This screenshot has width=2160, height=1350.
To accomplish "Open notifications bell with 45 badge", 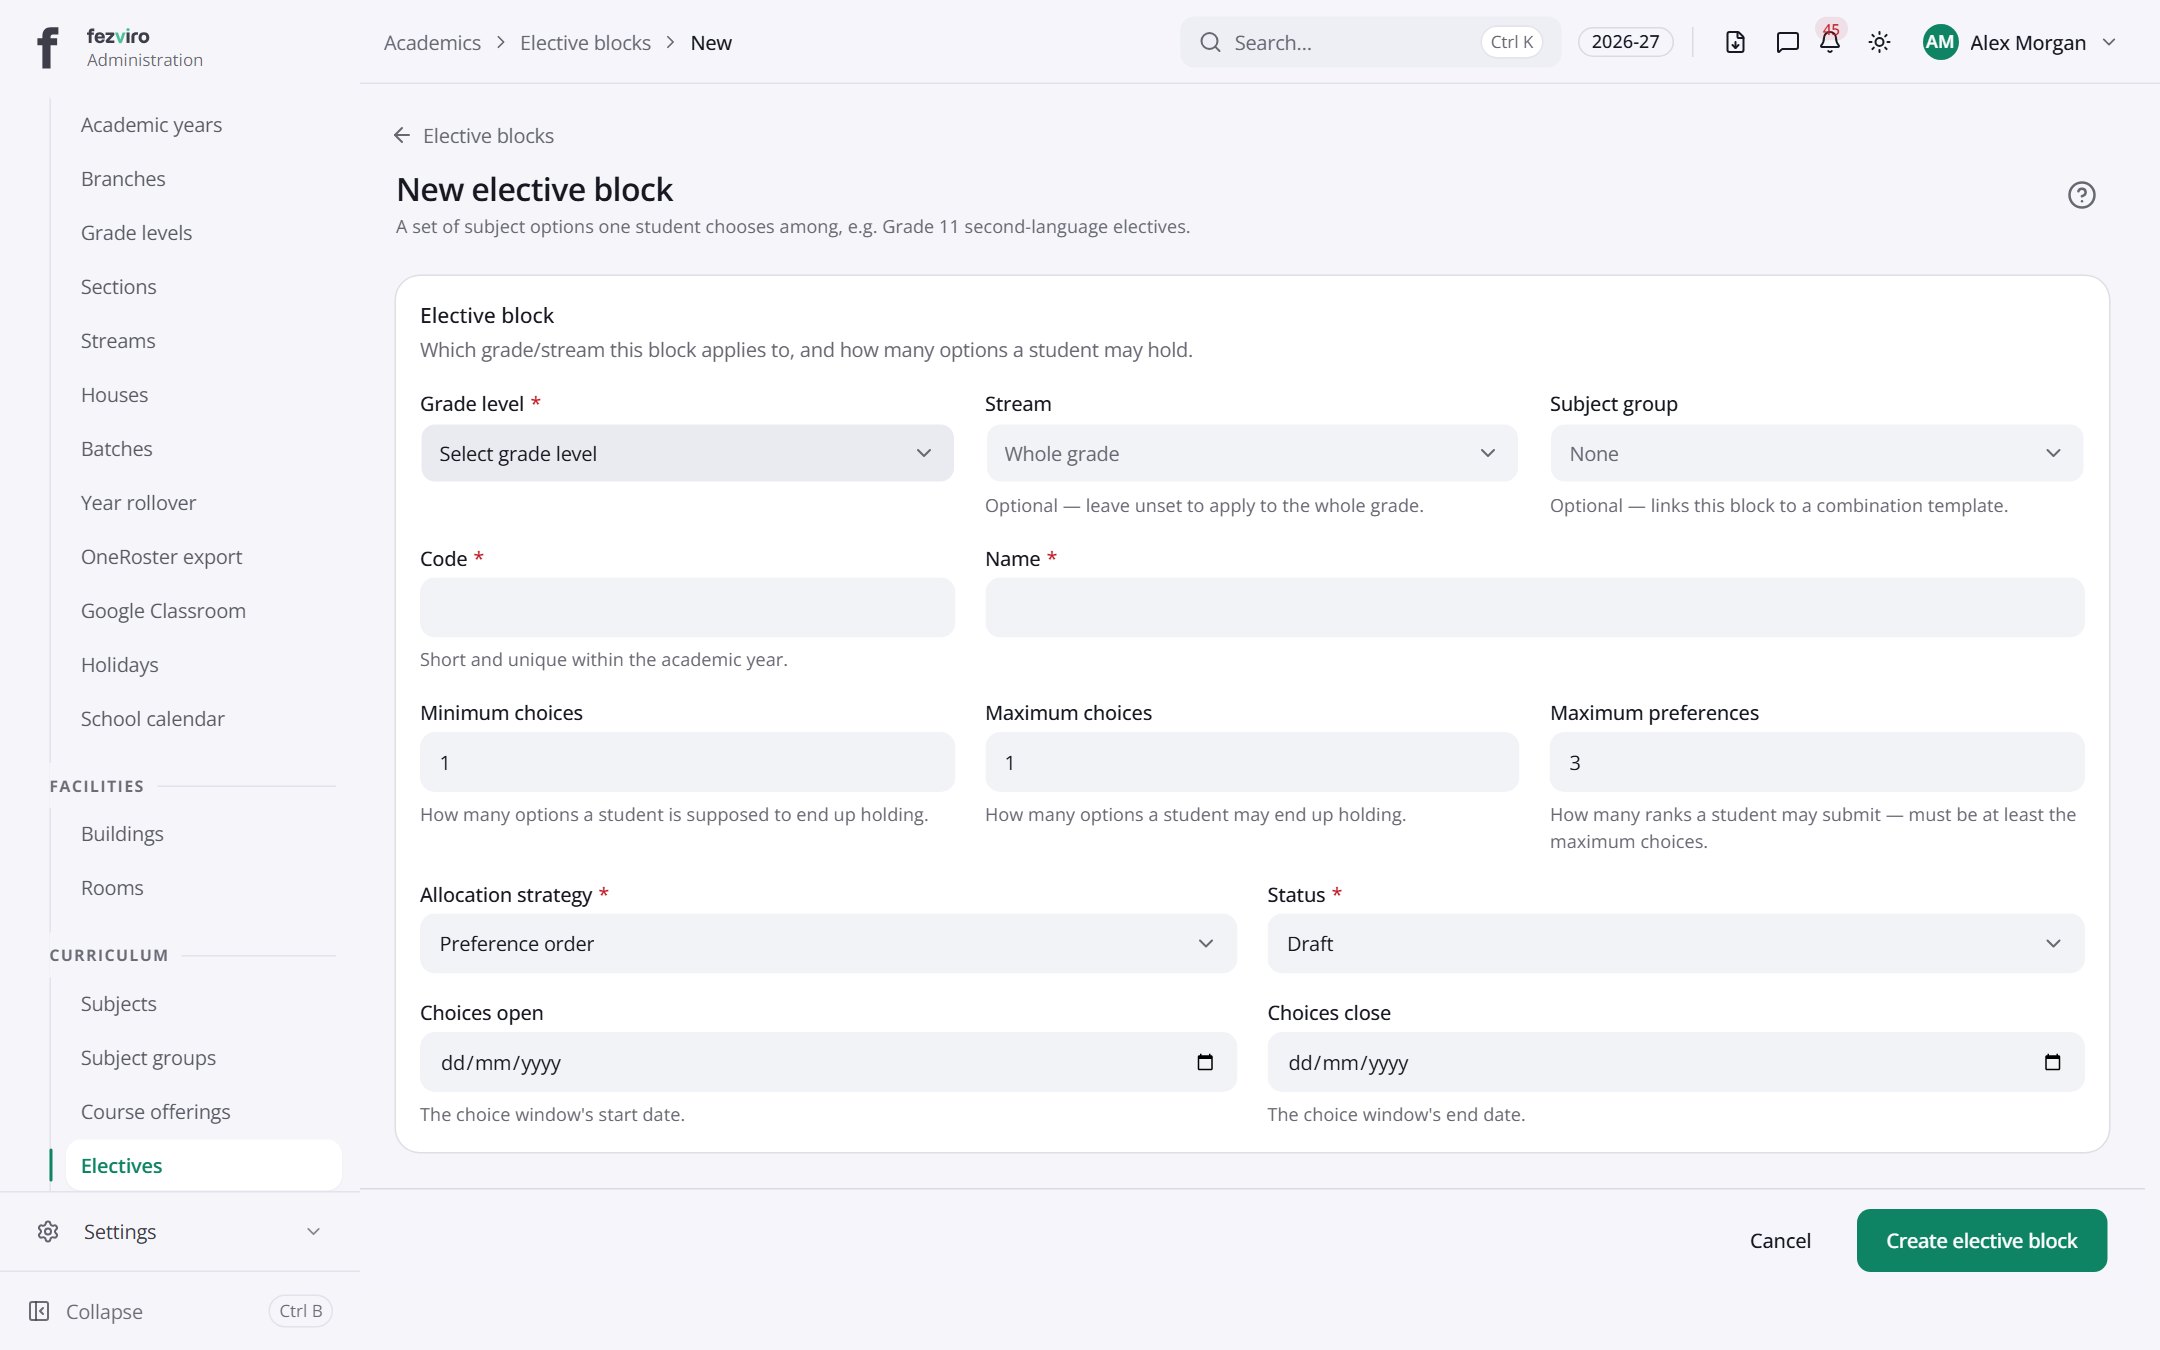I will [x=1830, y=42].
